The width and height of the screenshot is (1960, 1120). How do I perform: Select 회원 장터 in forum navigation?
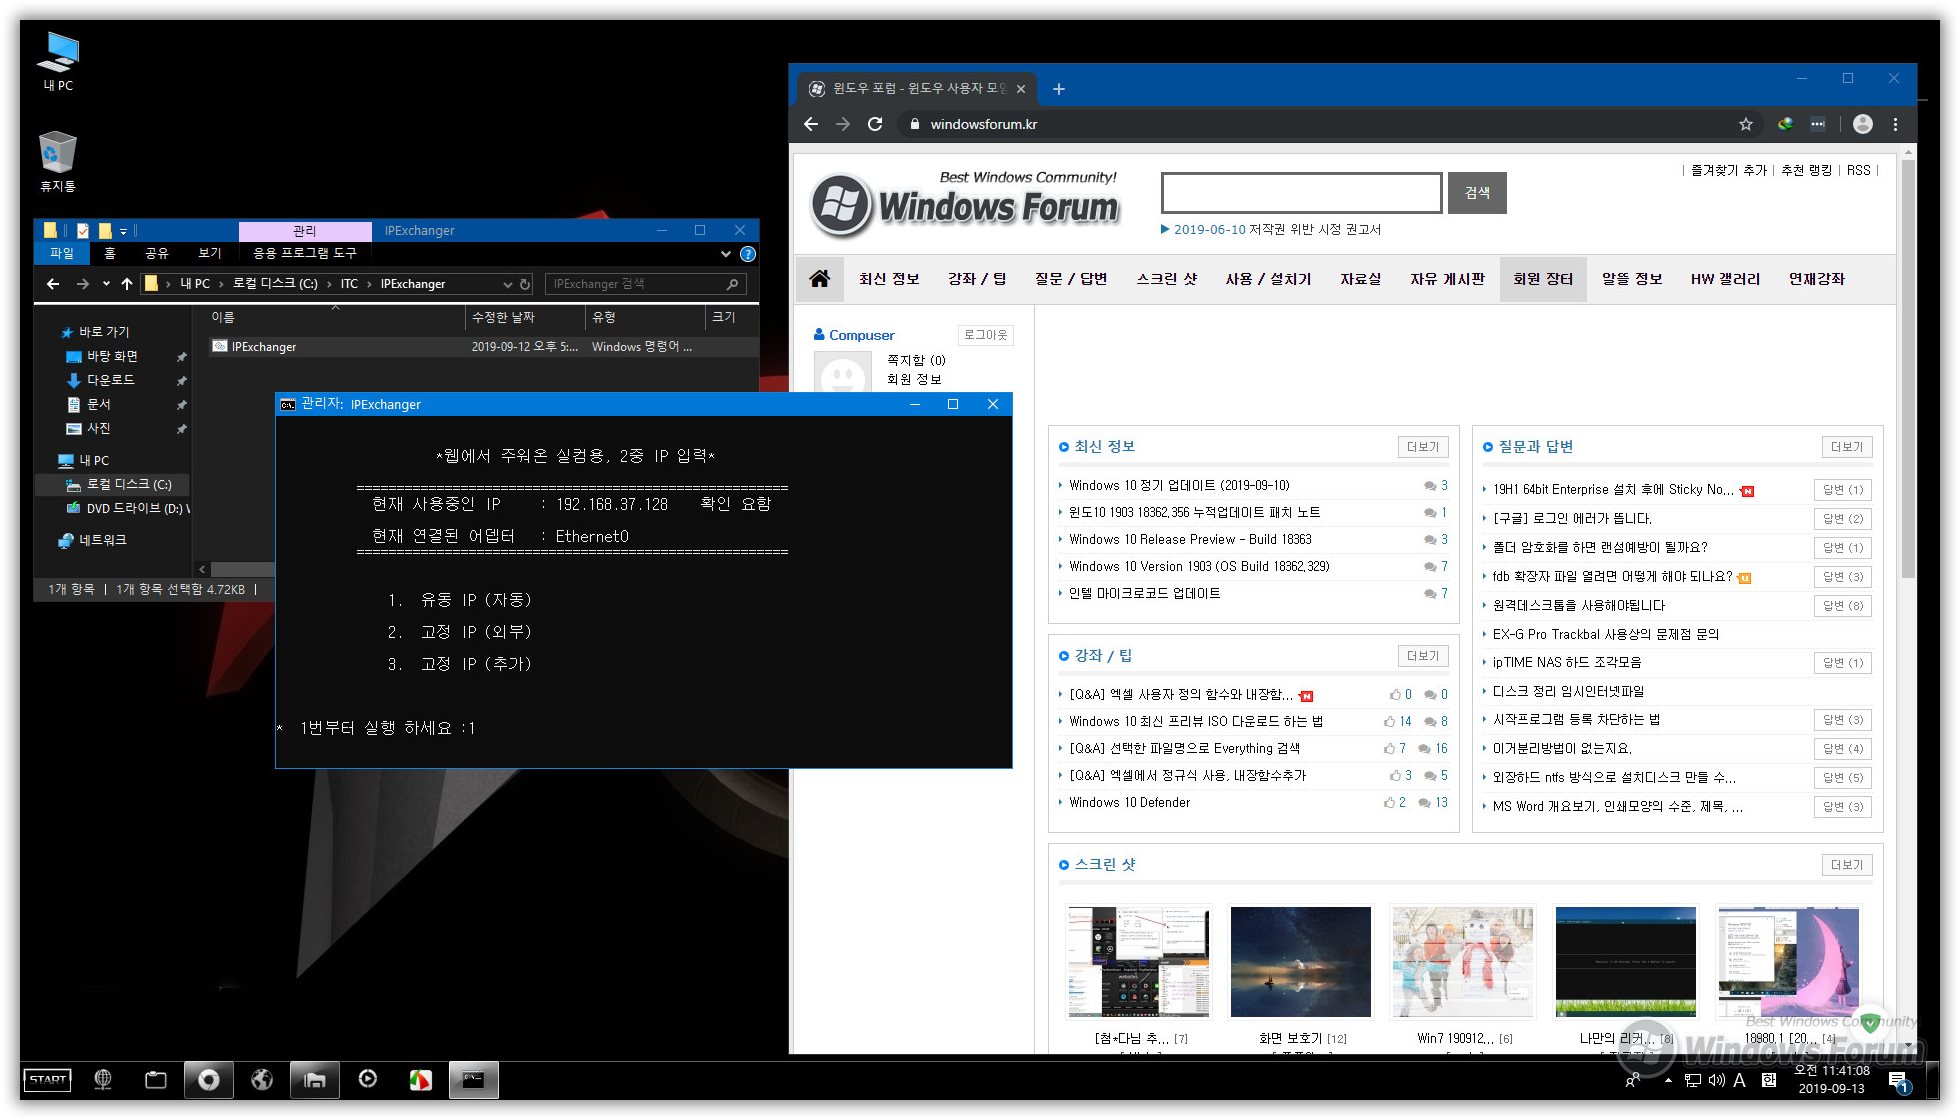[1543, 279]
